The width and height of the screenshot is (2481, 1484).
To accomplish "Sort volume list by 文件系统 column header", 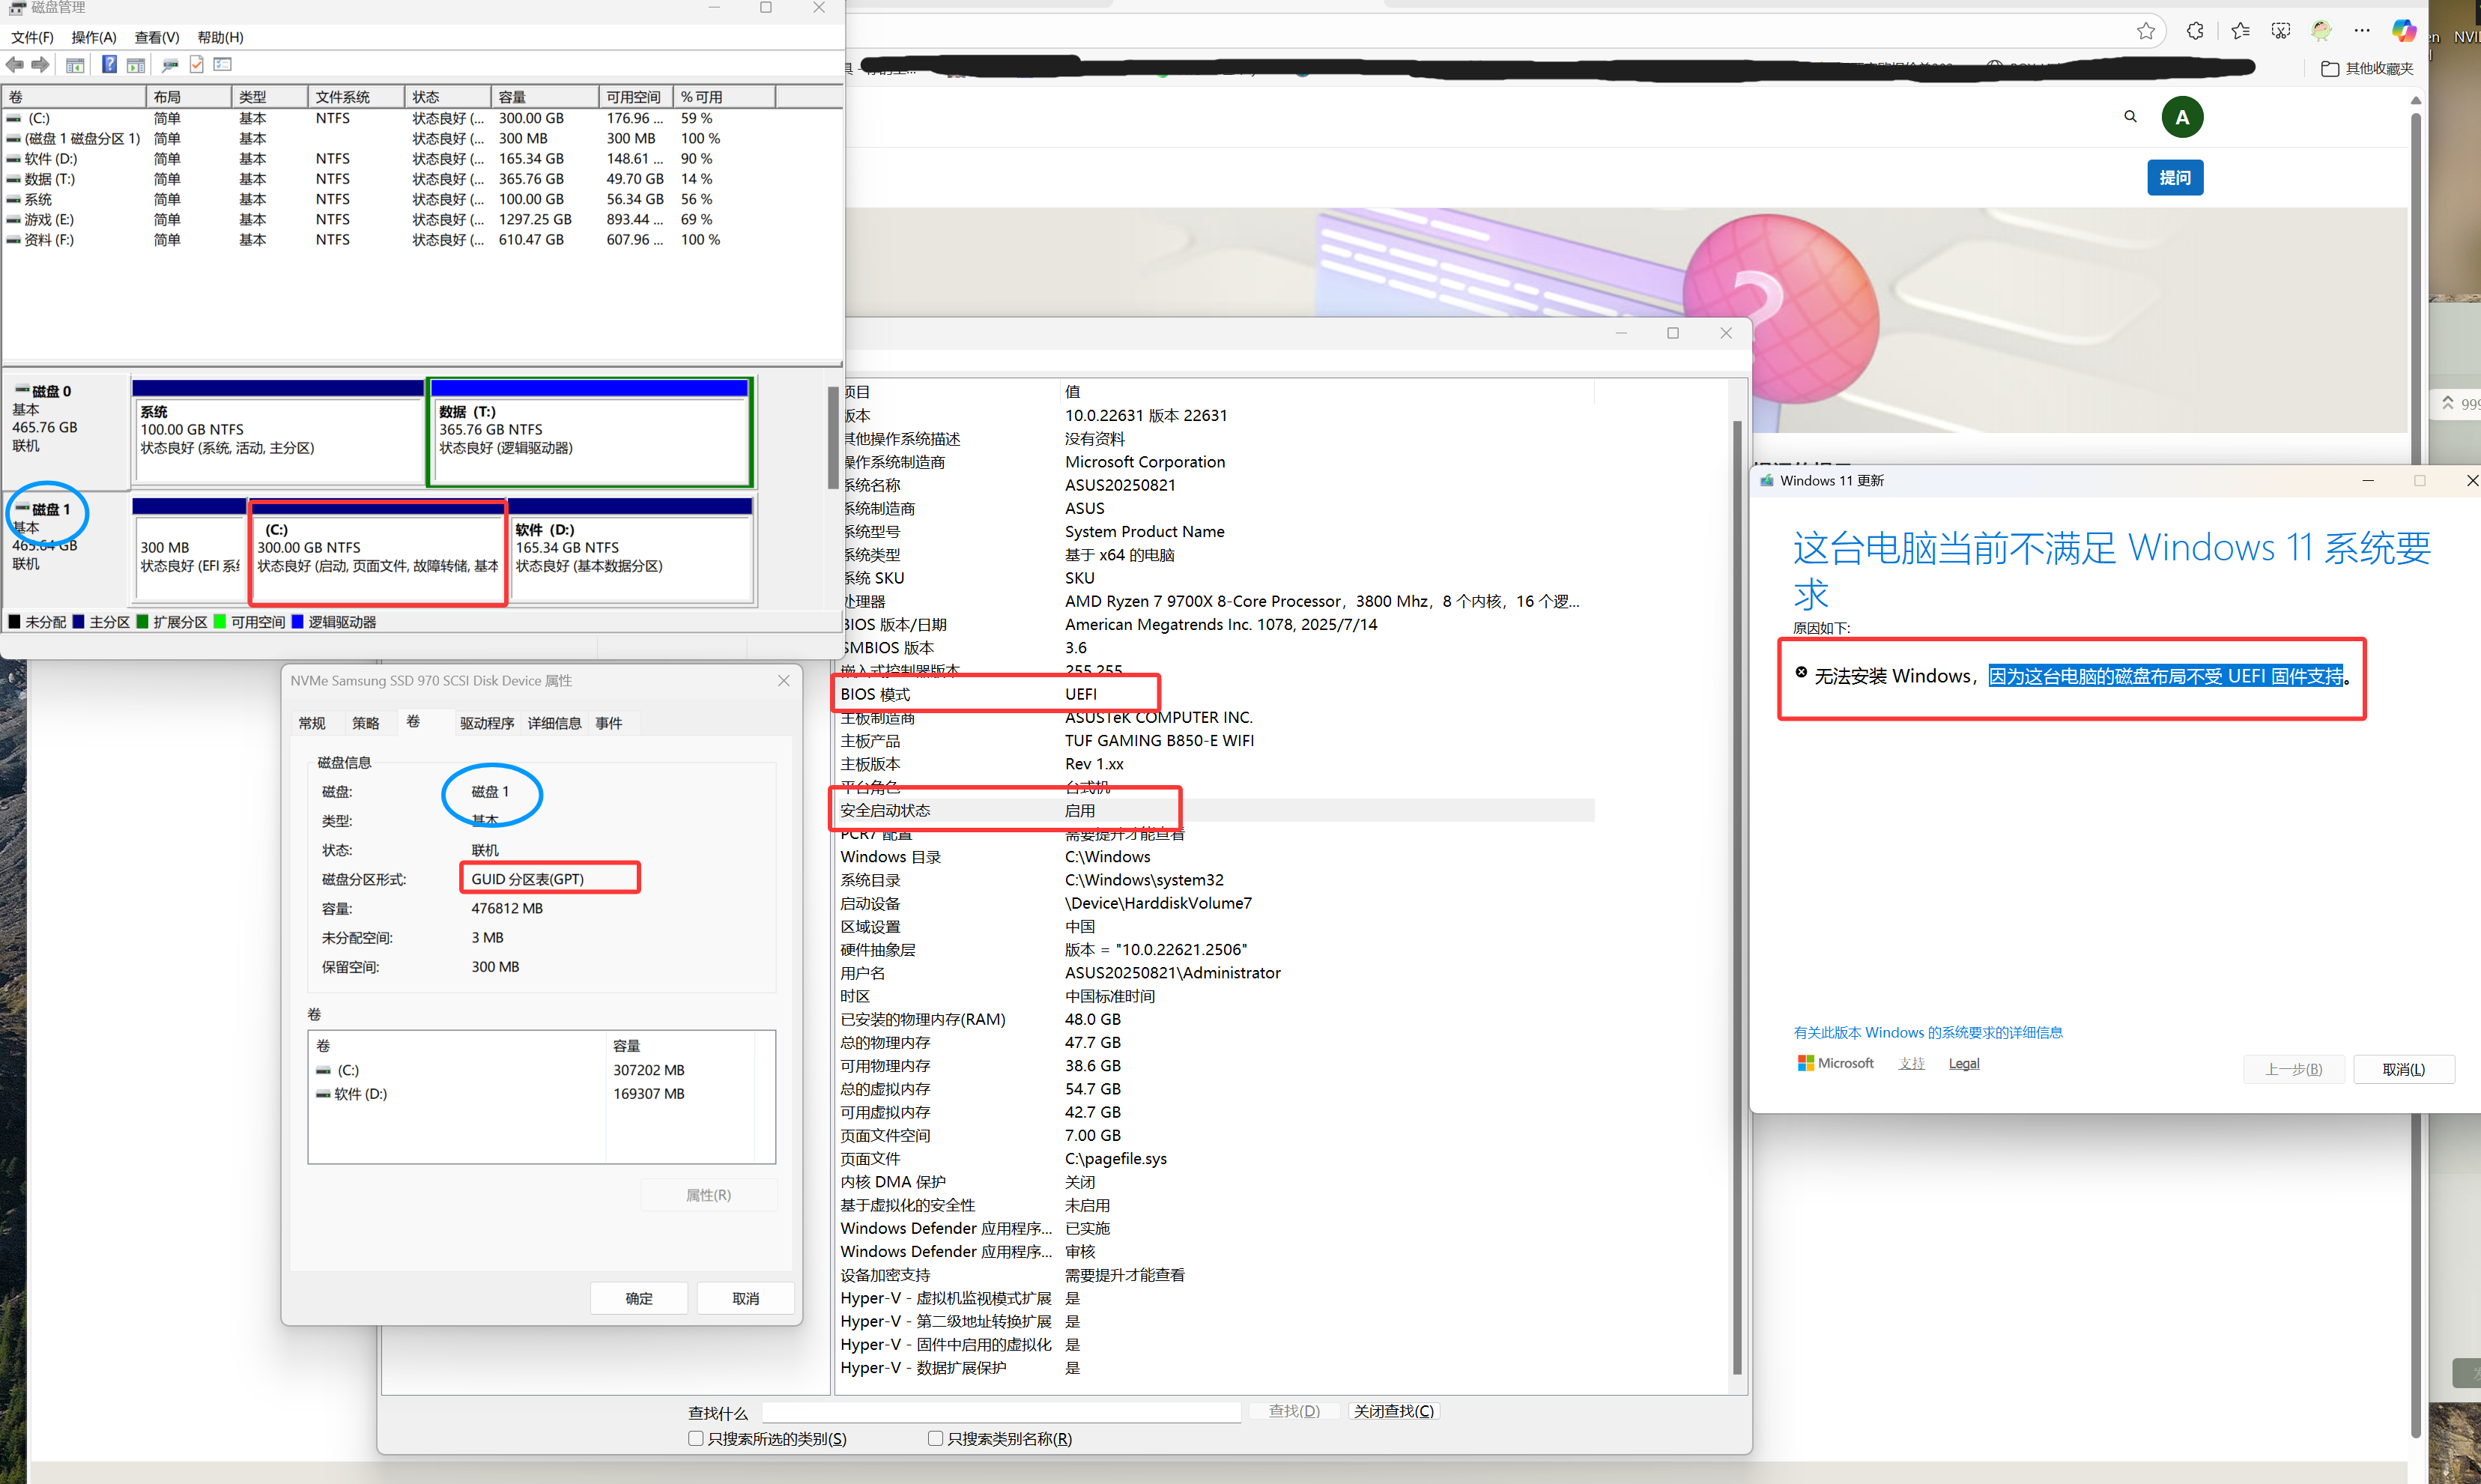I will (x=356, y=97).
